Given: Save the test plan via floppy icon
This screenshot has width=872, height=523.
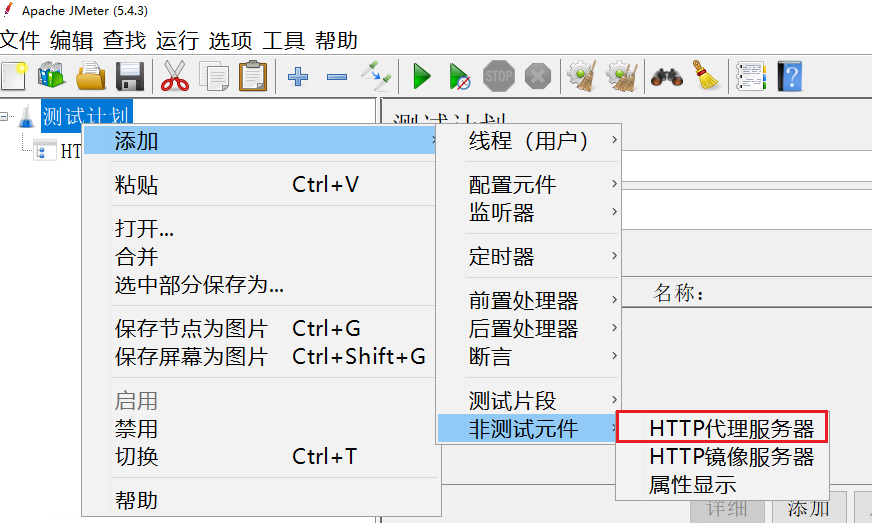Looking at the screenshot, I should pyautogui.click(x=130, y=76).
